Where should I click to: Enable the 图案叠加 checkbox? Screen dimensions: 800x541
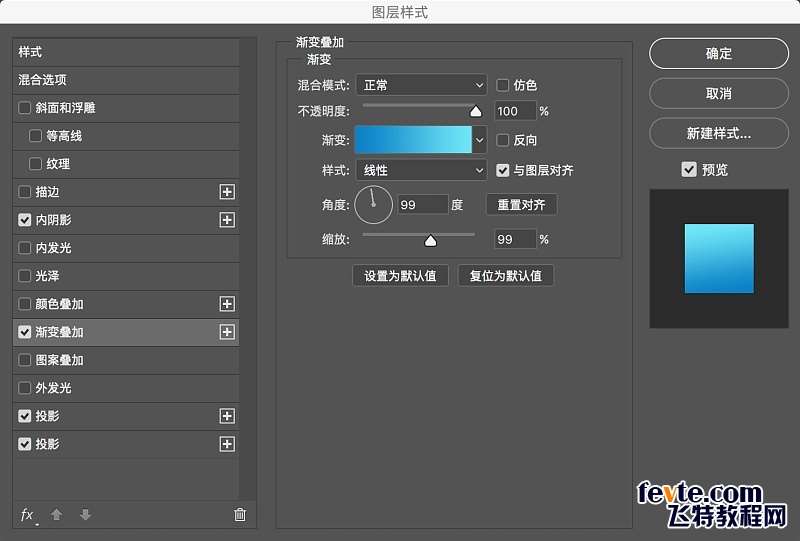coord(24,360)
